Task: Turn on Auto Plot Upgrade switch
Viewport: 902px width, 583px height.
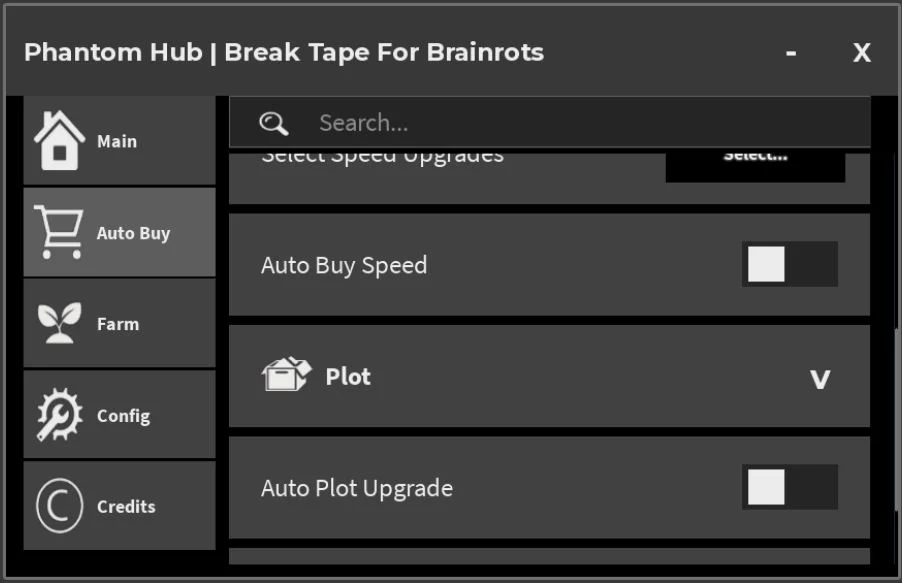Action: [x=789, y=487]
